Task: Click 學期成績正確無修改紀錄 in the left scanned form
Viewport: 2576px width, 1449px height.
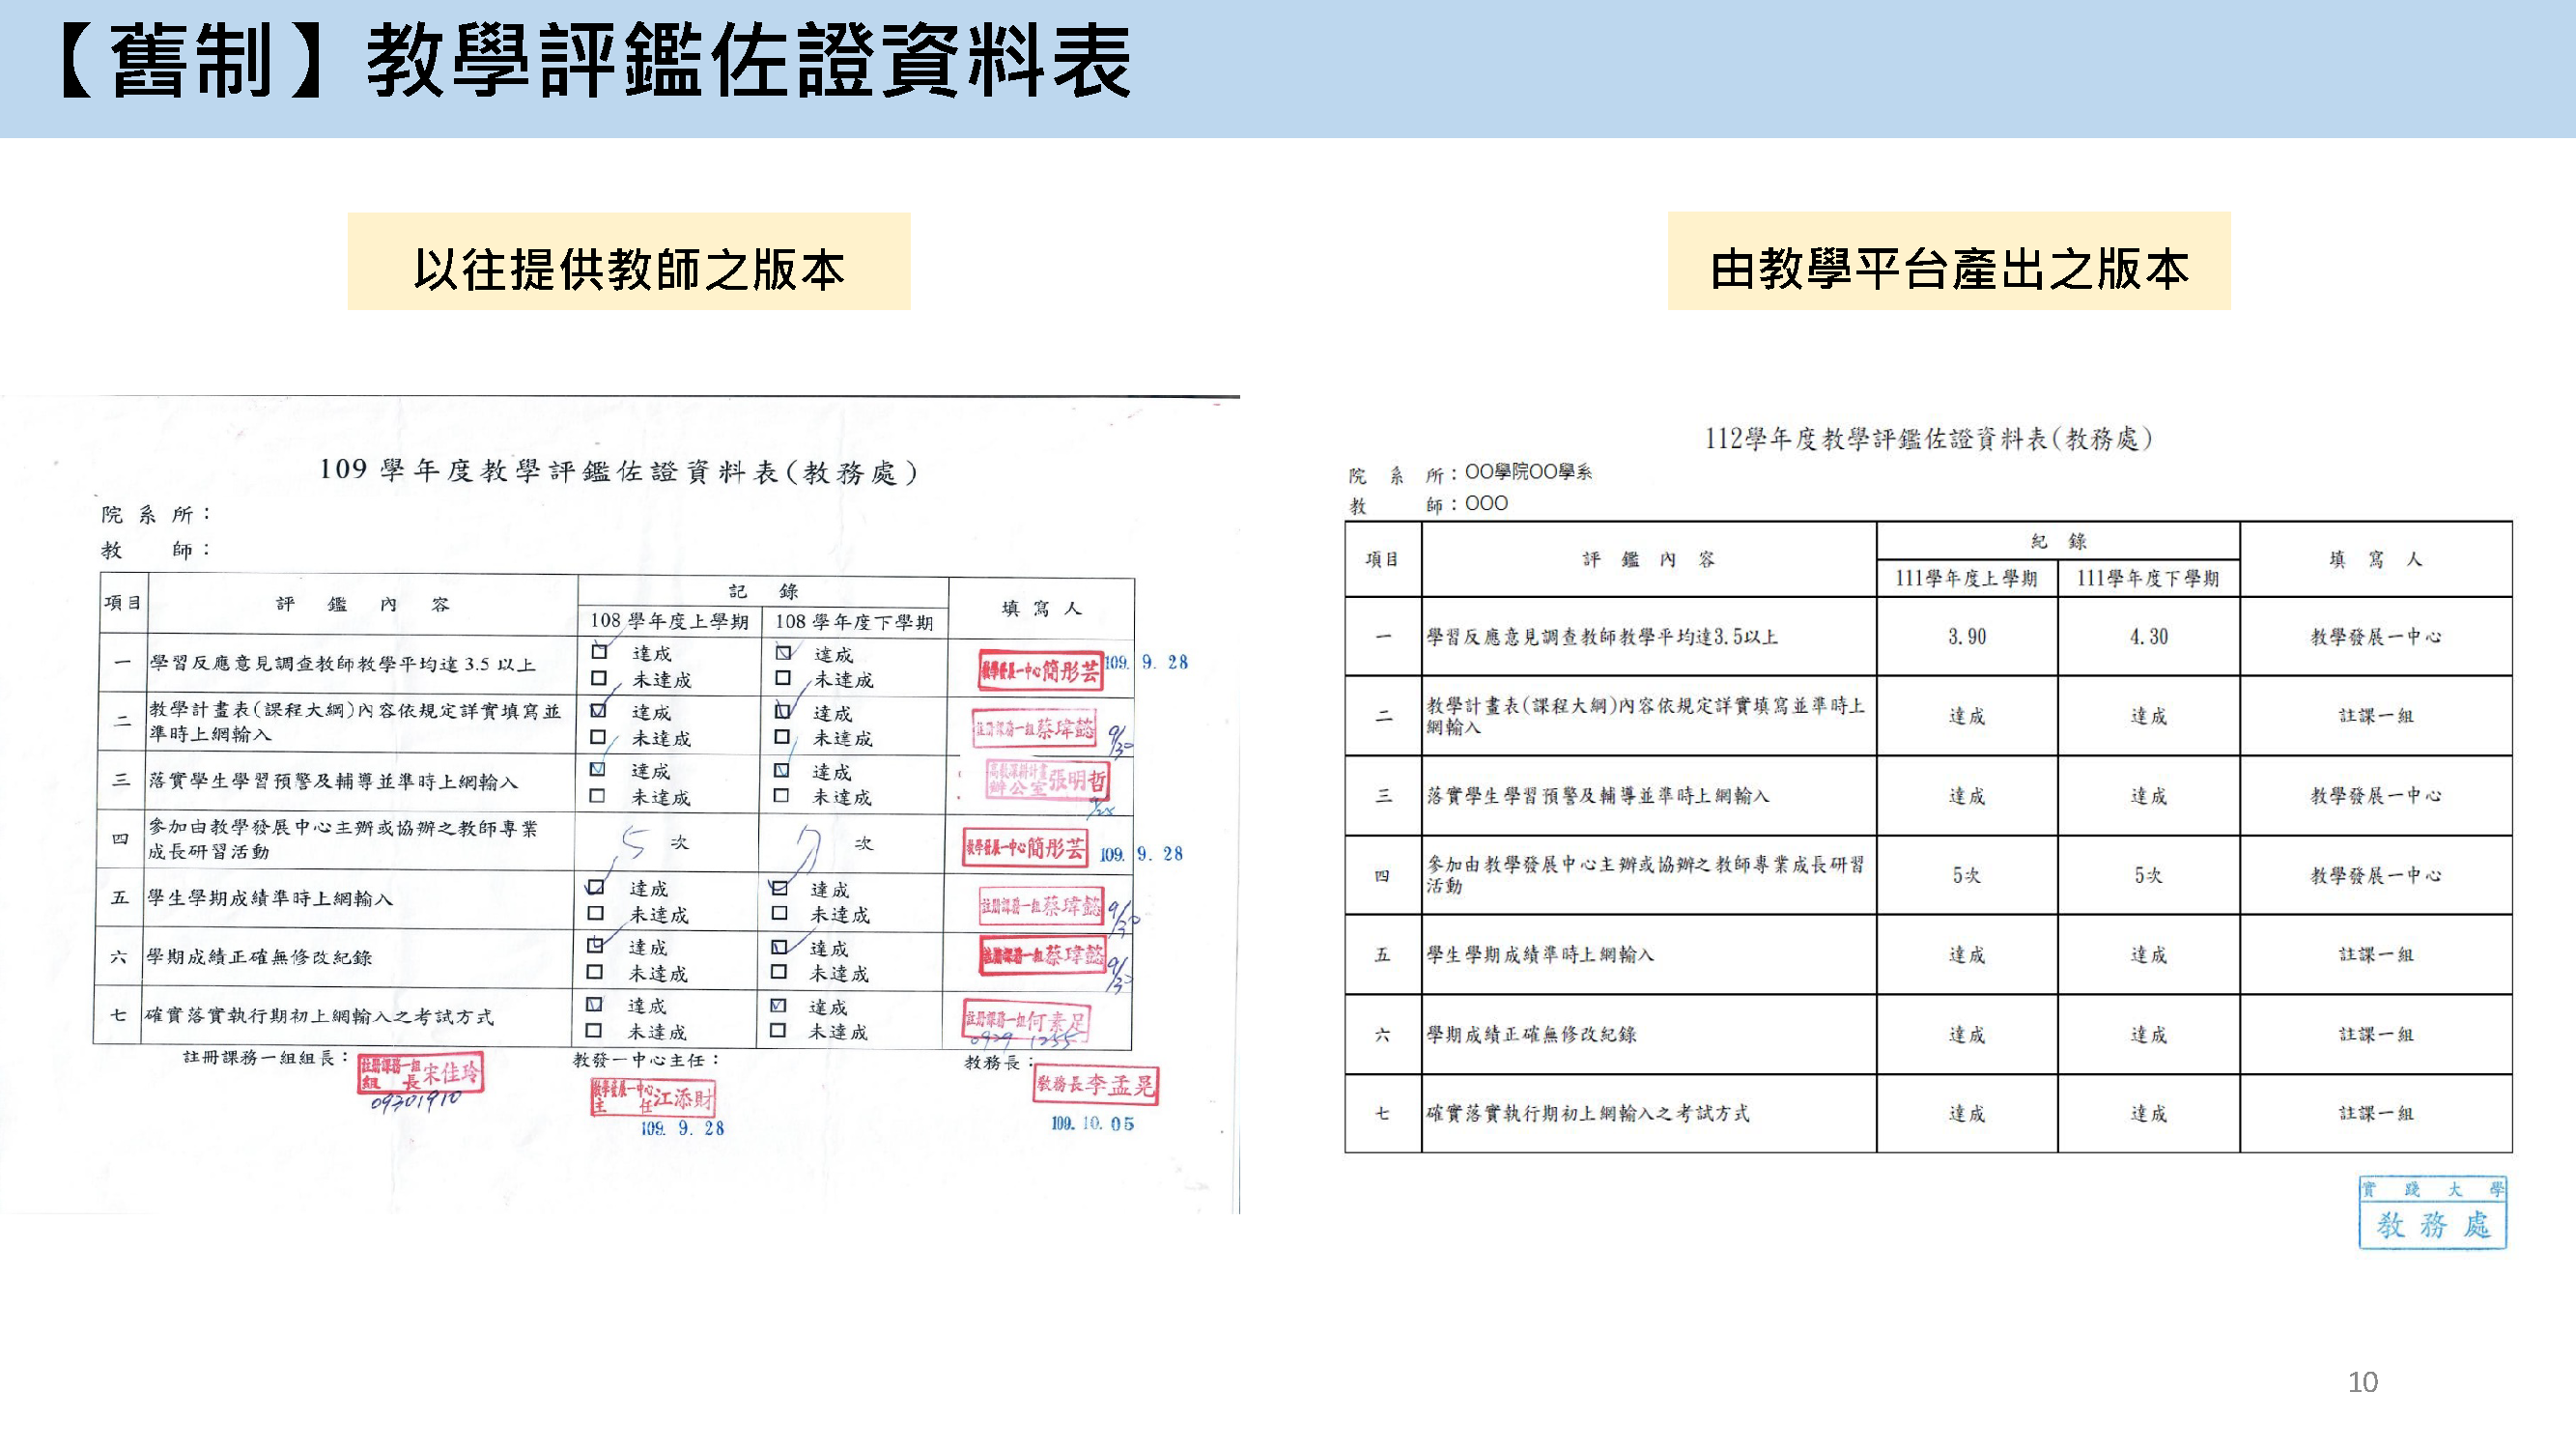Action: tap(259, 957)
